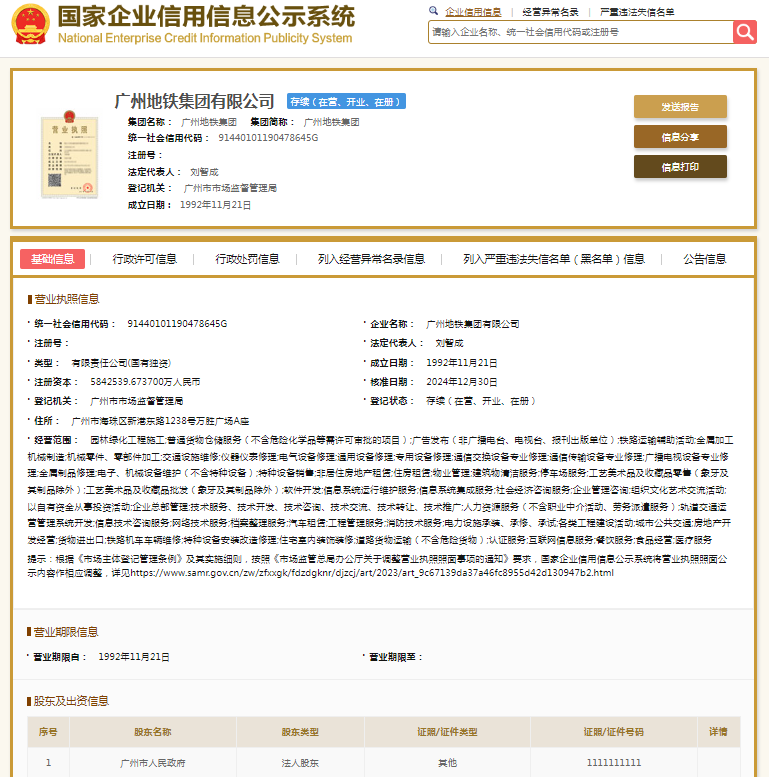Type in the enterprise name search field
The width and height of the screenshot is (769, 777).
pos(580,32)
